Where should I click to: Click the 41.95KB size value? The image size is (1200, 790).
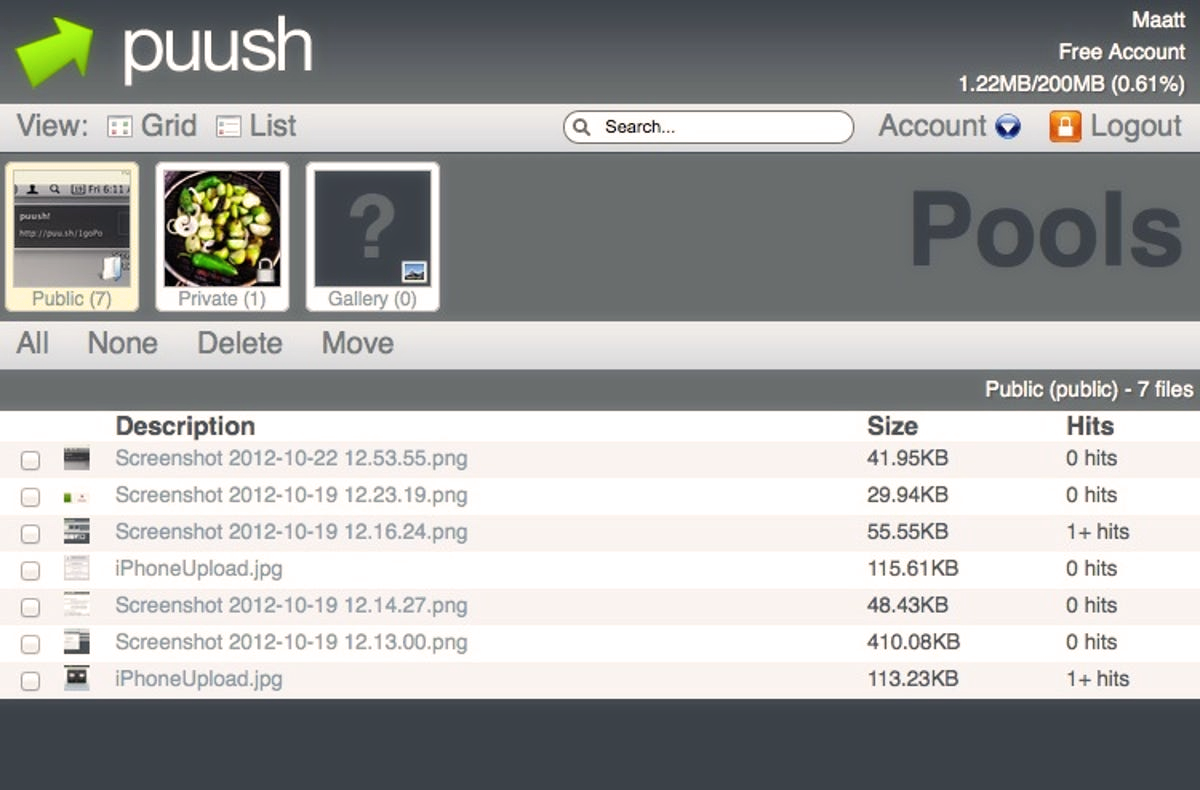click(907, 459)
